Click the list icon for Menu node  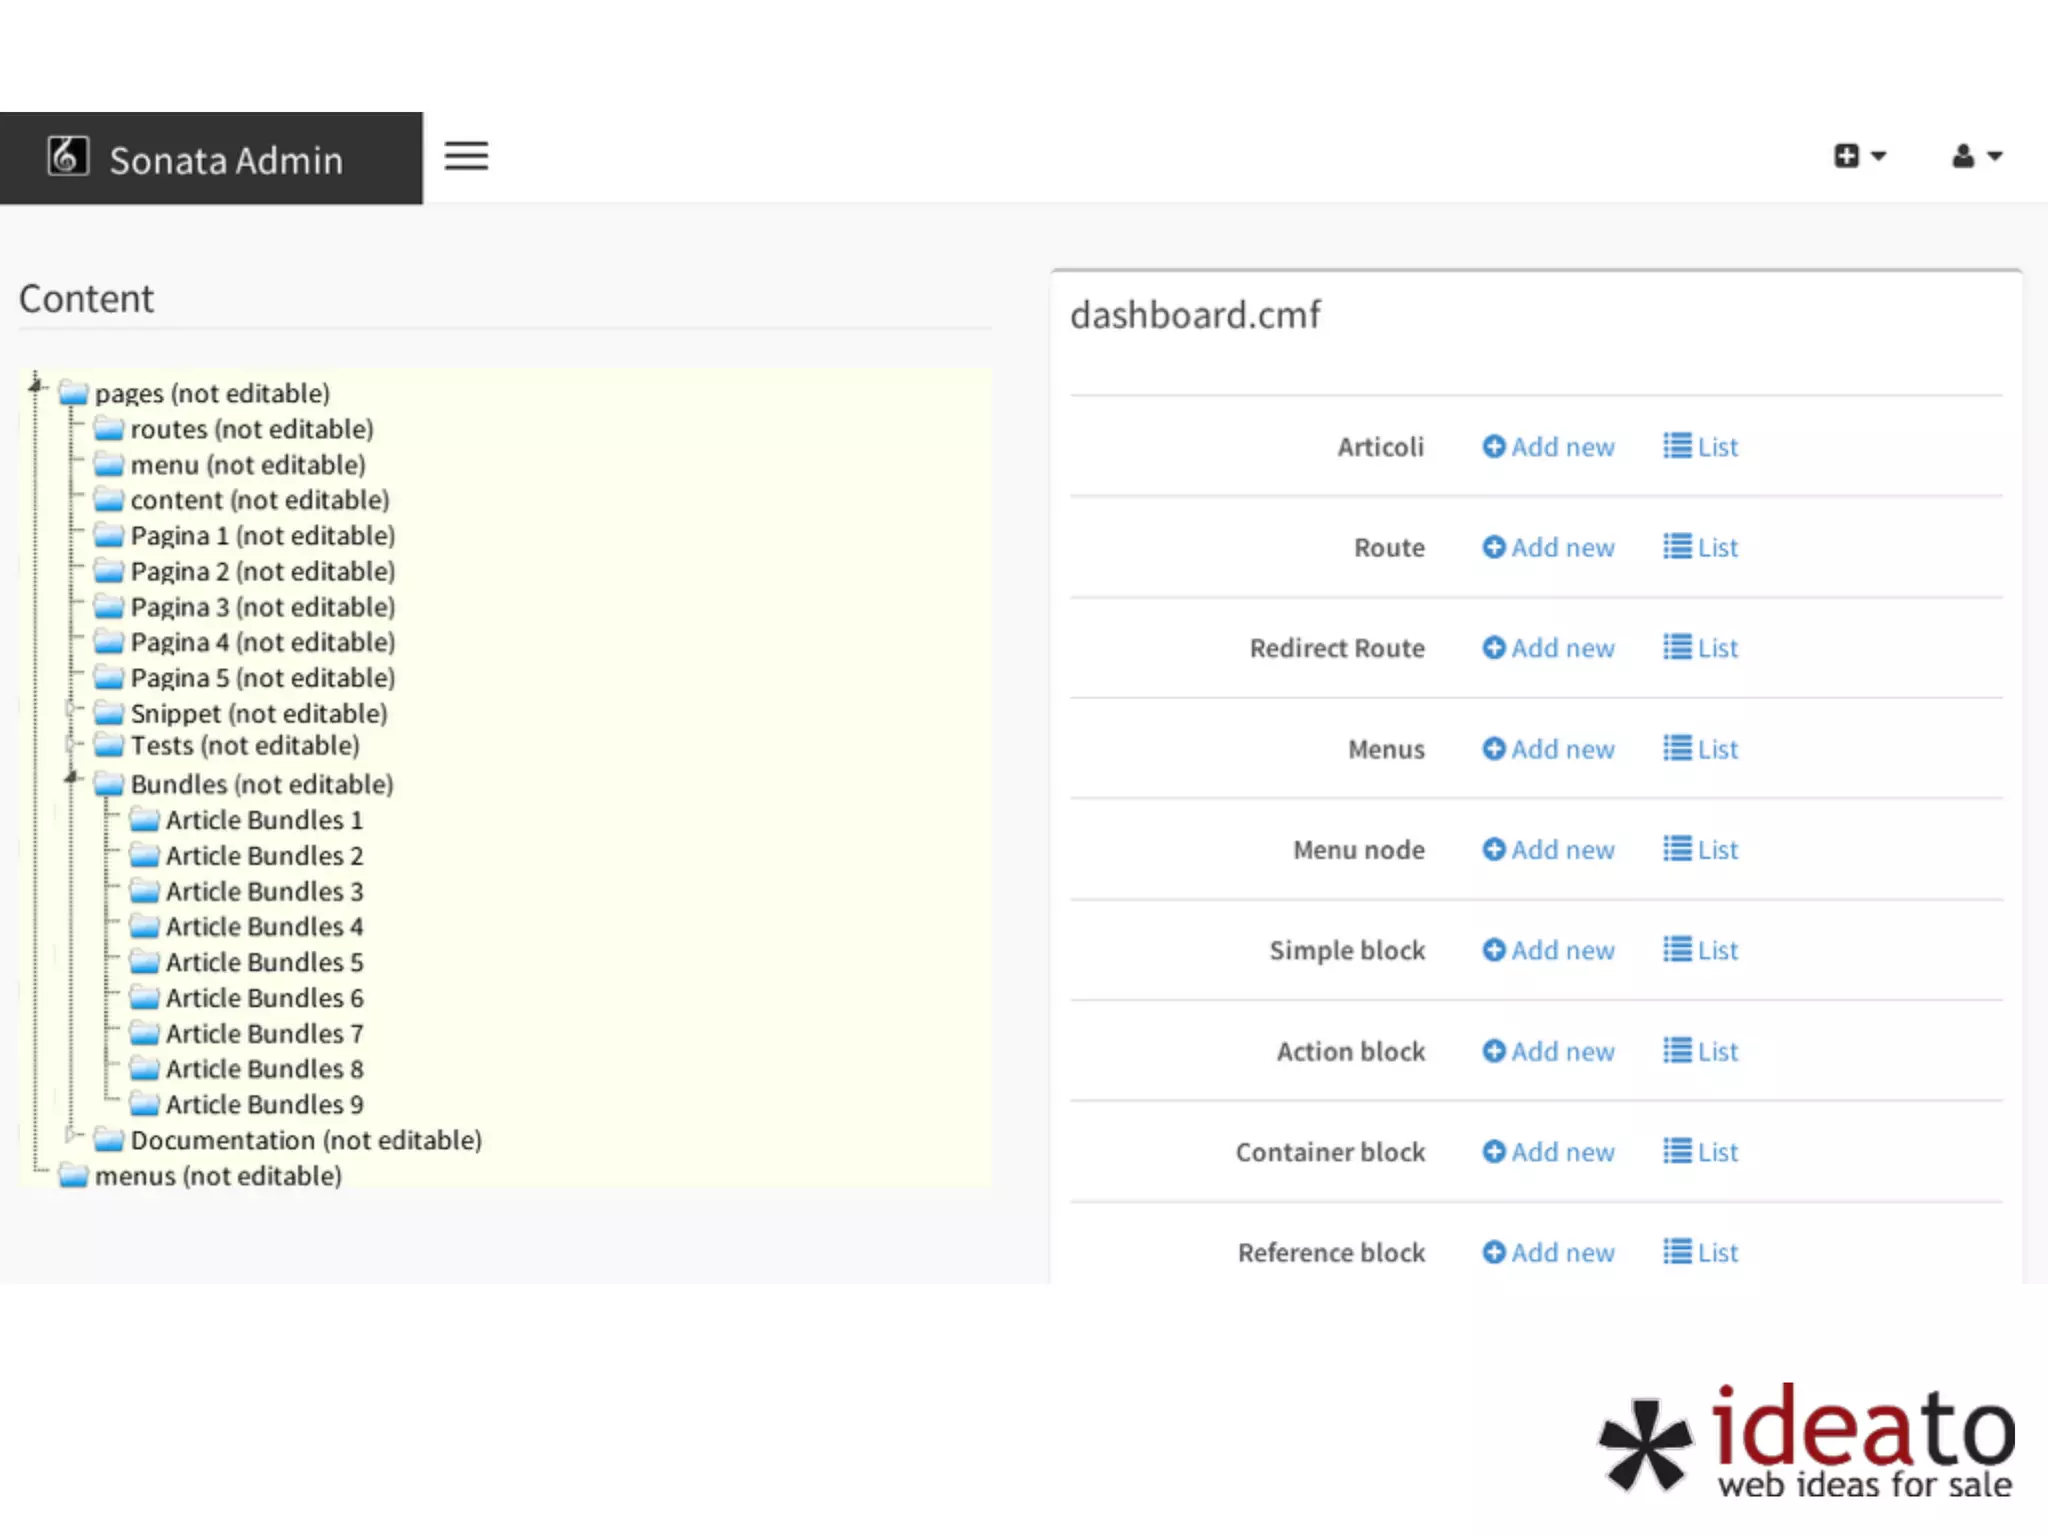(x=1677, y=849)
